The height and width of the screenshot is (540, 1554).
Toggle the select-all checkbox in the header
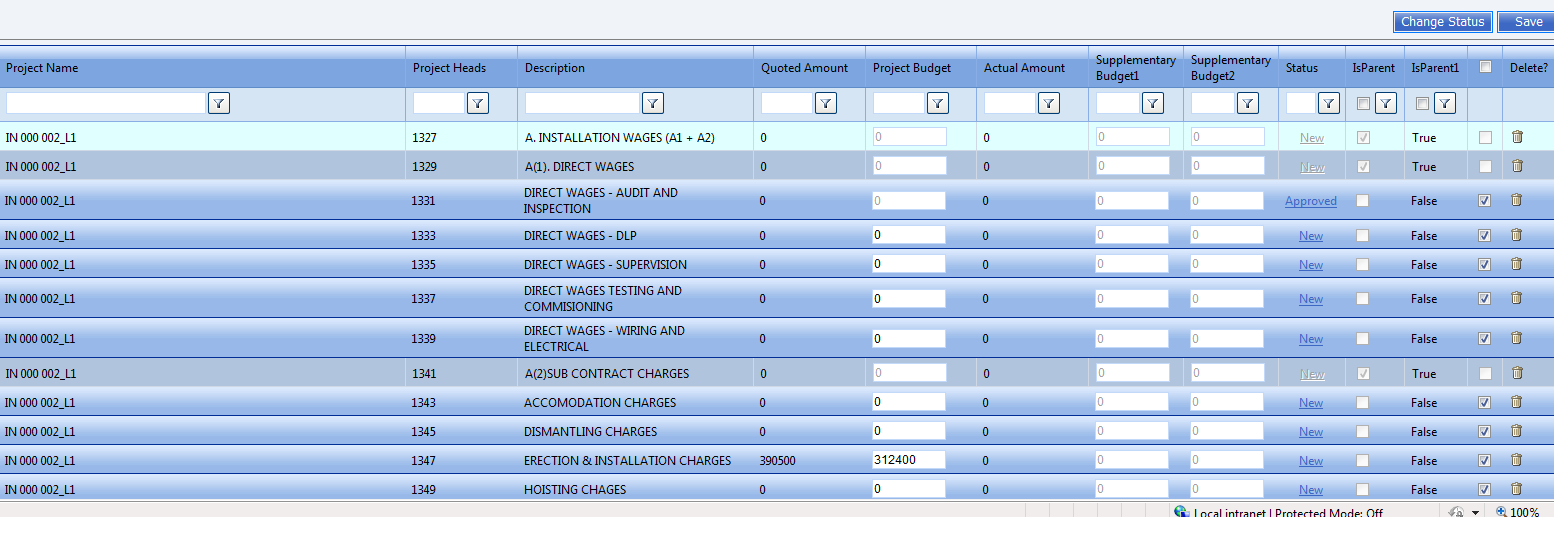pyautogui.click(x=1485, y=67)
